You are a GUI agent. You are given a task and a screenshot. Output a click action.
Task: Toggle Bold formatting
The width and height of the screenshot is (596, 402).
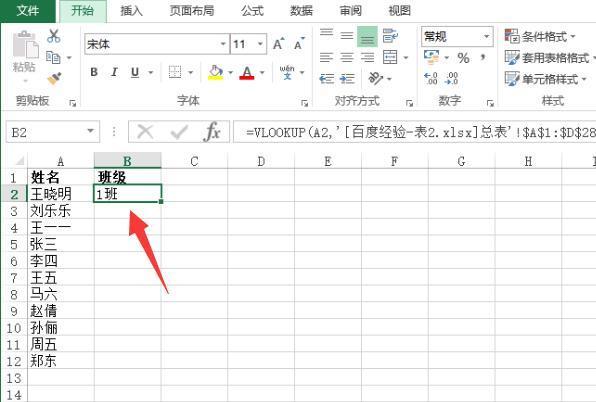[94, 72]
